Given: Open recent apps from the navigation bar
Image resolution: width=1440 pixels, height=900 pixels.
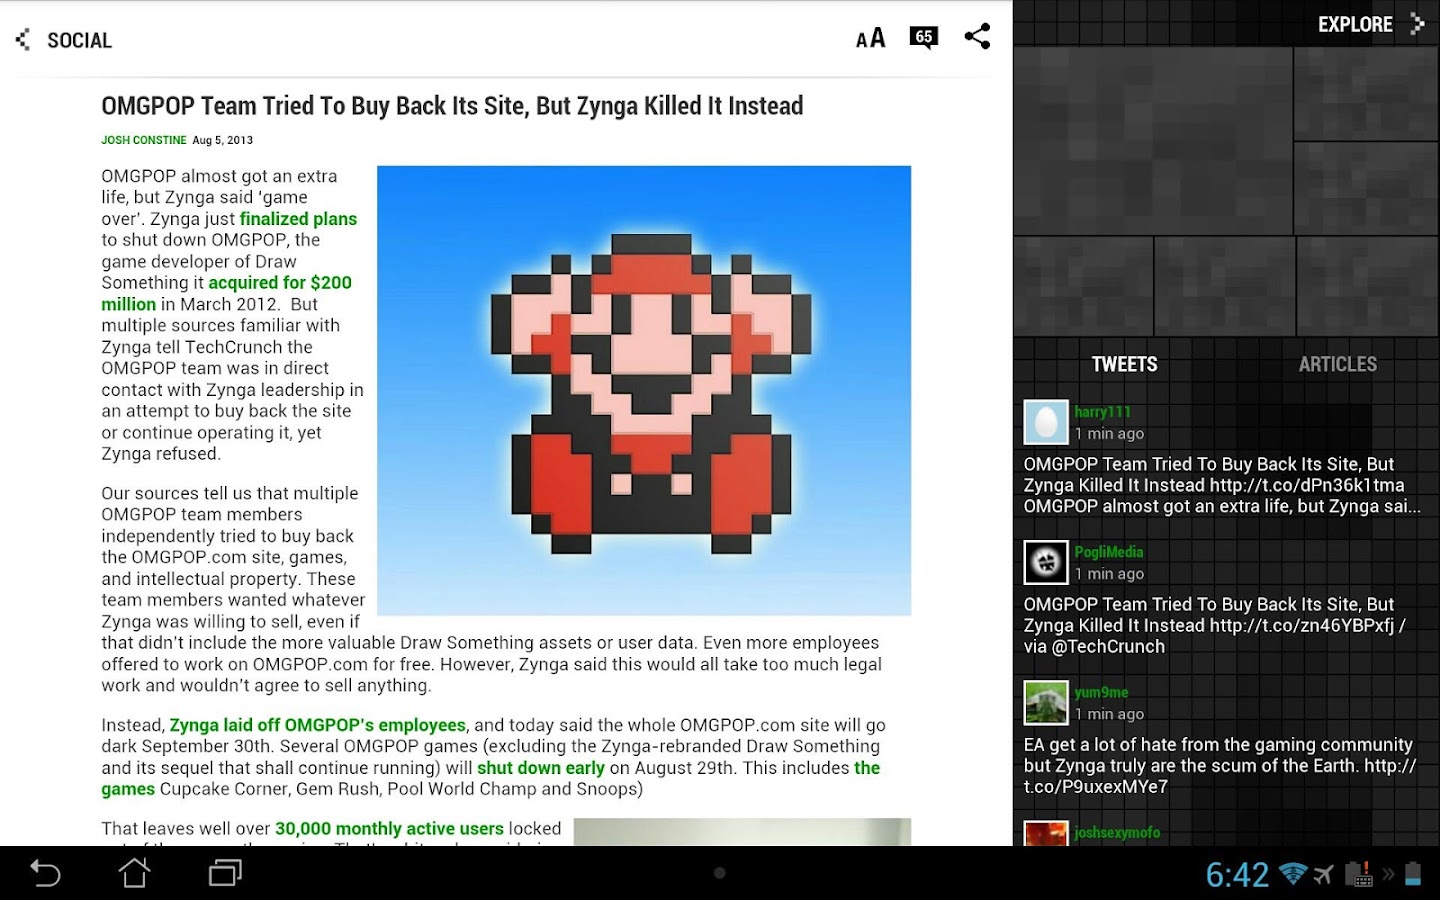Looking at the screenshot, I should pyautogui.click(x=224, y=872).
